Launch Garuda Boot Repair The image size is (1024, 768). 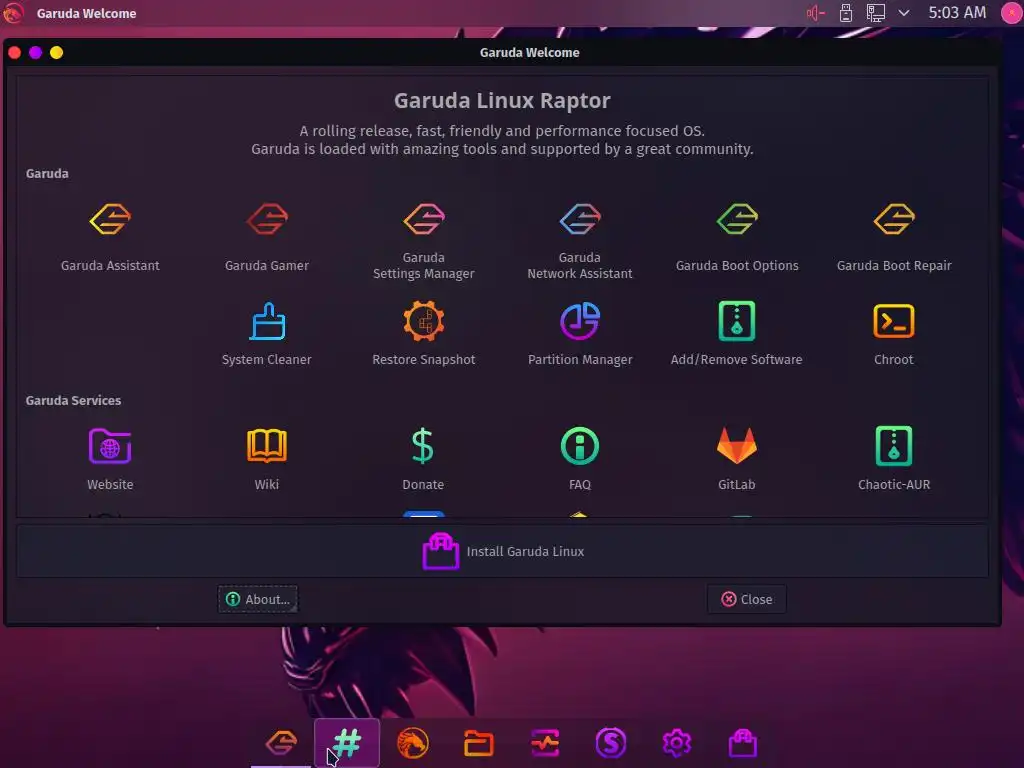pyautogui.click(x=893, y=236)
